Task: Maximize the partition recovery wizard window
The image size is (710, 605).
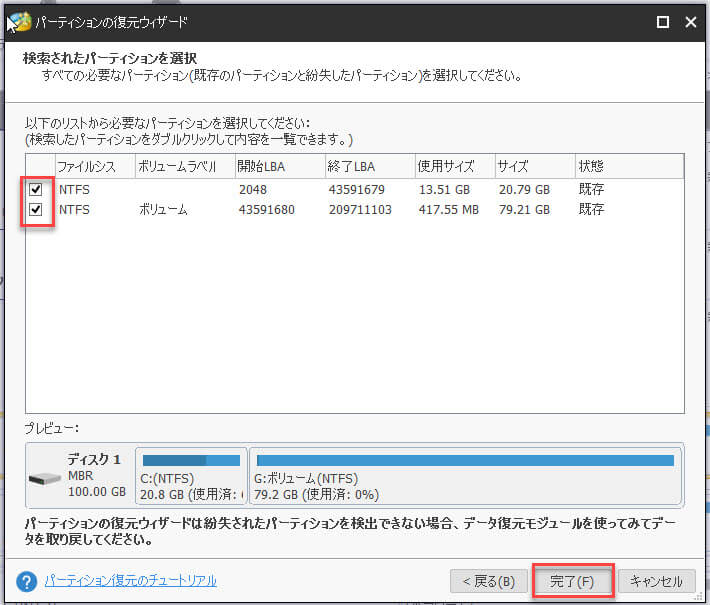Action: pyautogui.click(x=662, y=21)
